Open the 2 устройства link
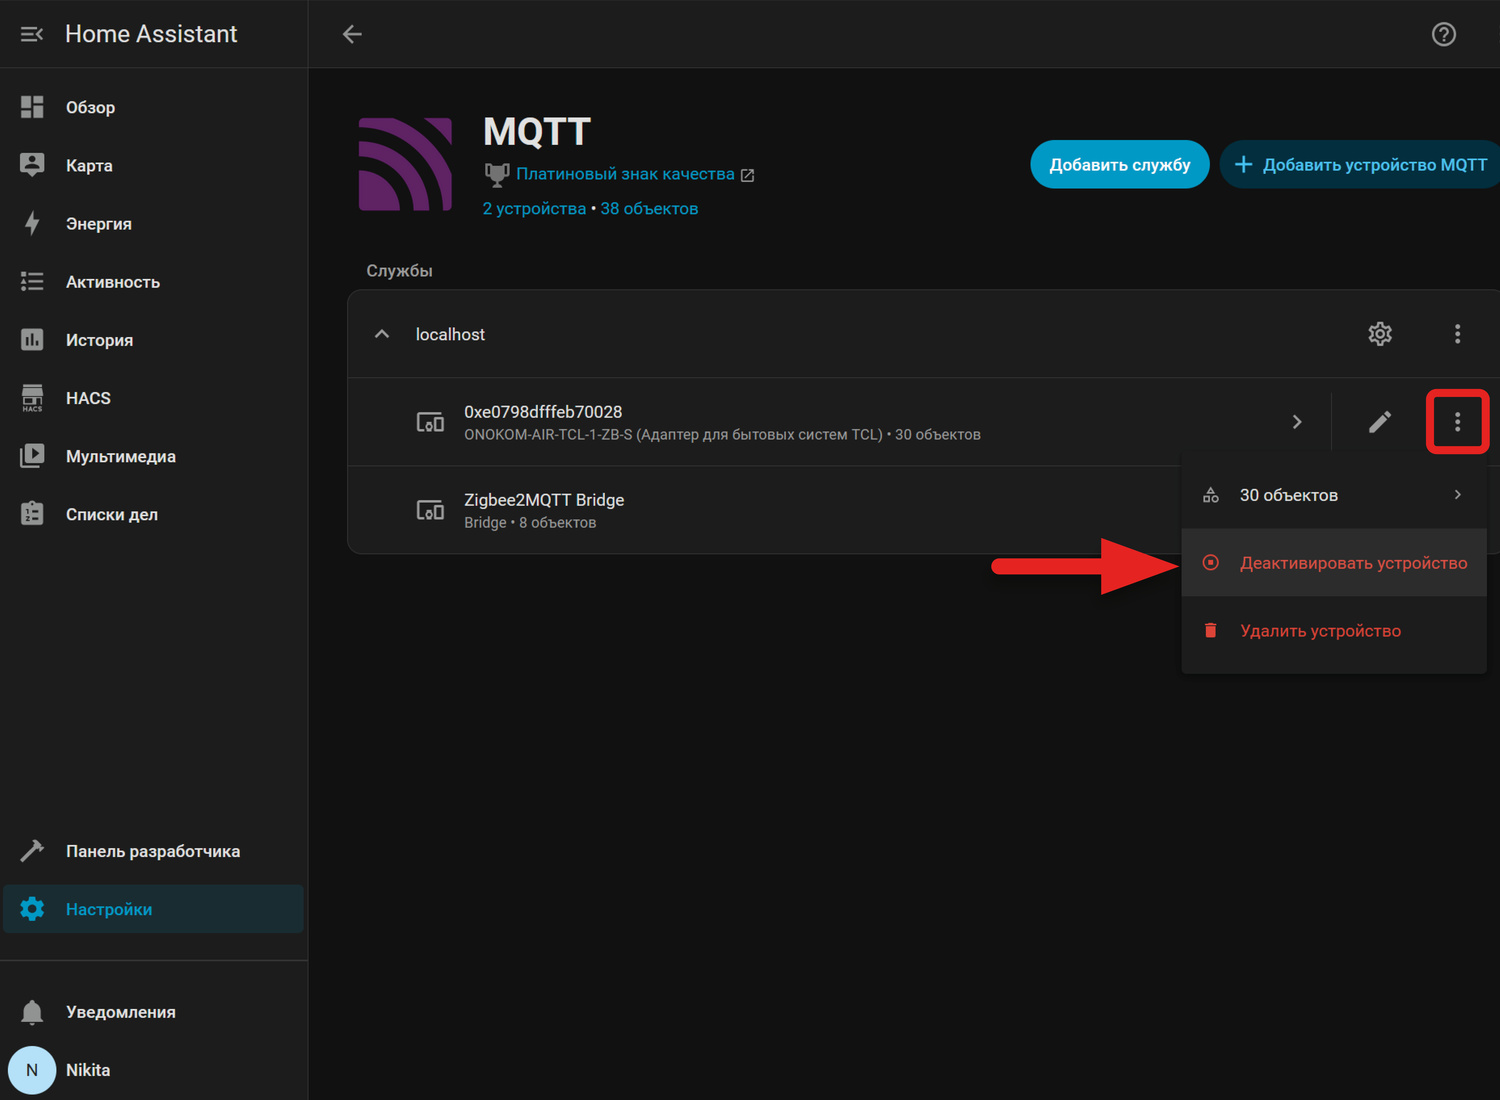The height and width of the screenshot is (1100, 1500). coord(534,208)
